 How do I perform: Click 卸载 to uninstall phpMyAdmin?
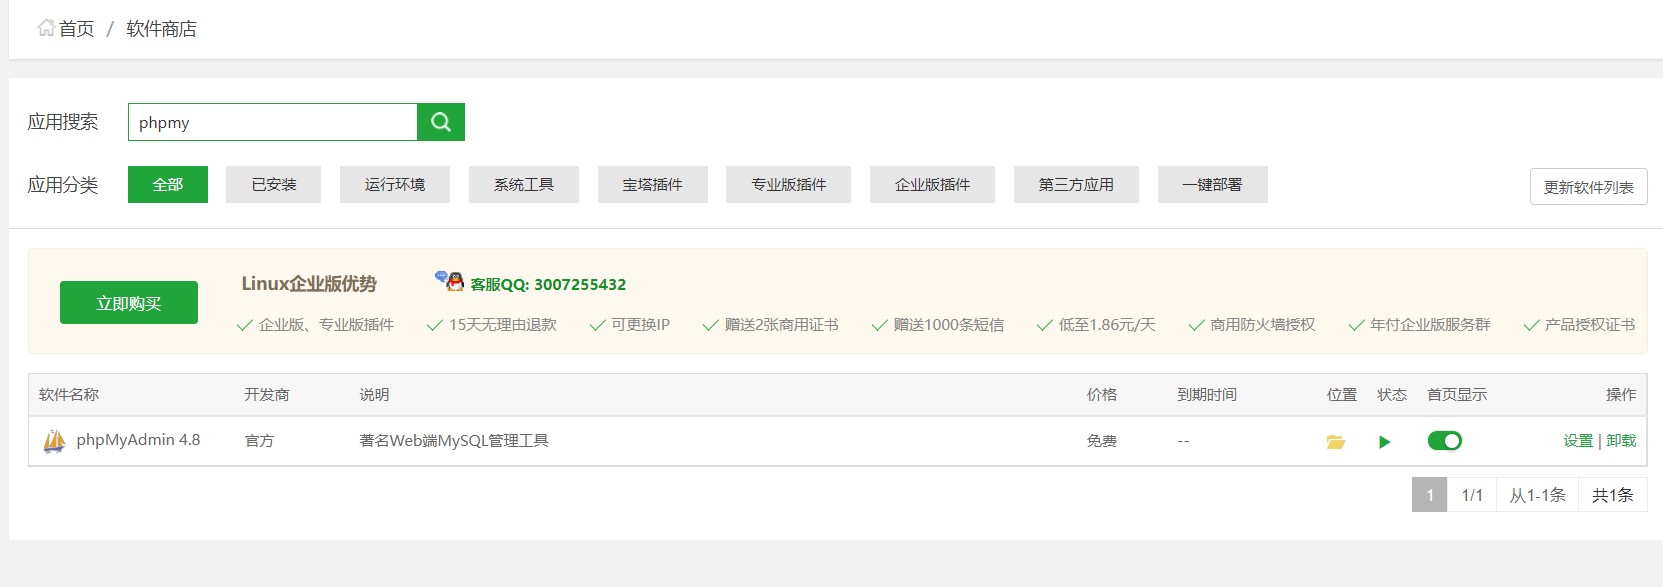click(x=1621, y=441)
